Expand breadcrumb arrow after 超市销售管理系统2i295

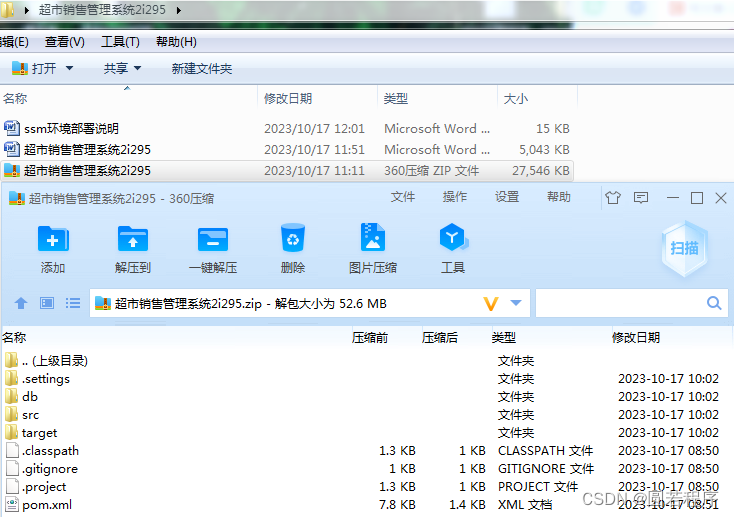point(178,10)
